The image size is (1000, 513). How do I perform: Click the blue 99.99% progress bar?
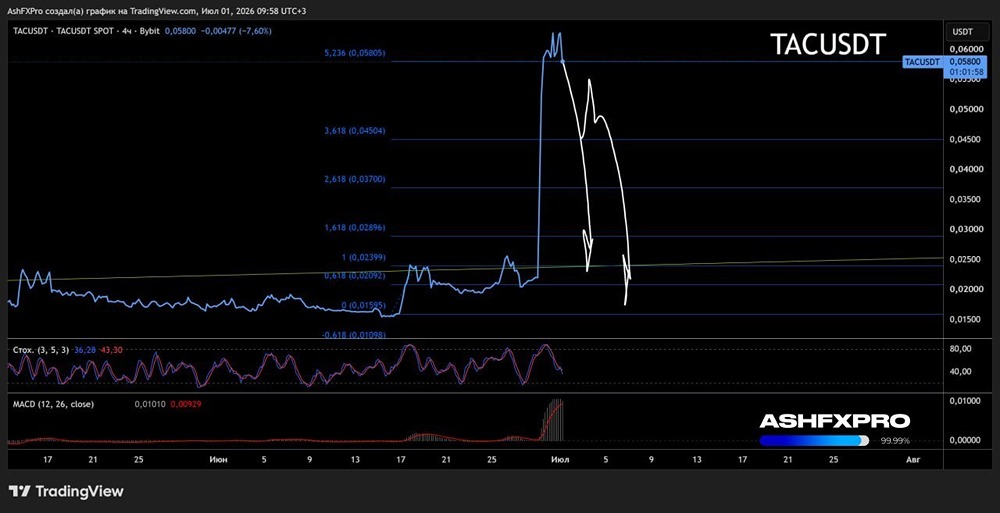click(x=814, y=440)
